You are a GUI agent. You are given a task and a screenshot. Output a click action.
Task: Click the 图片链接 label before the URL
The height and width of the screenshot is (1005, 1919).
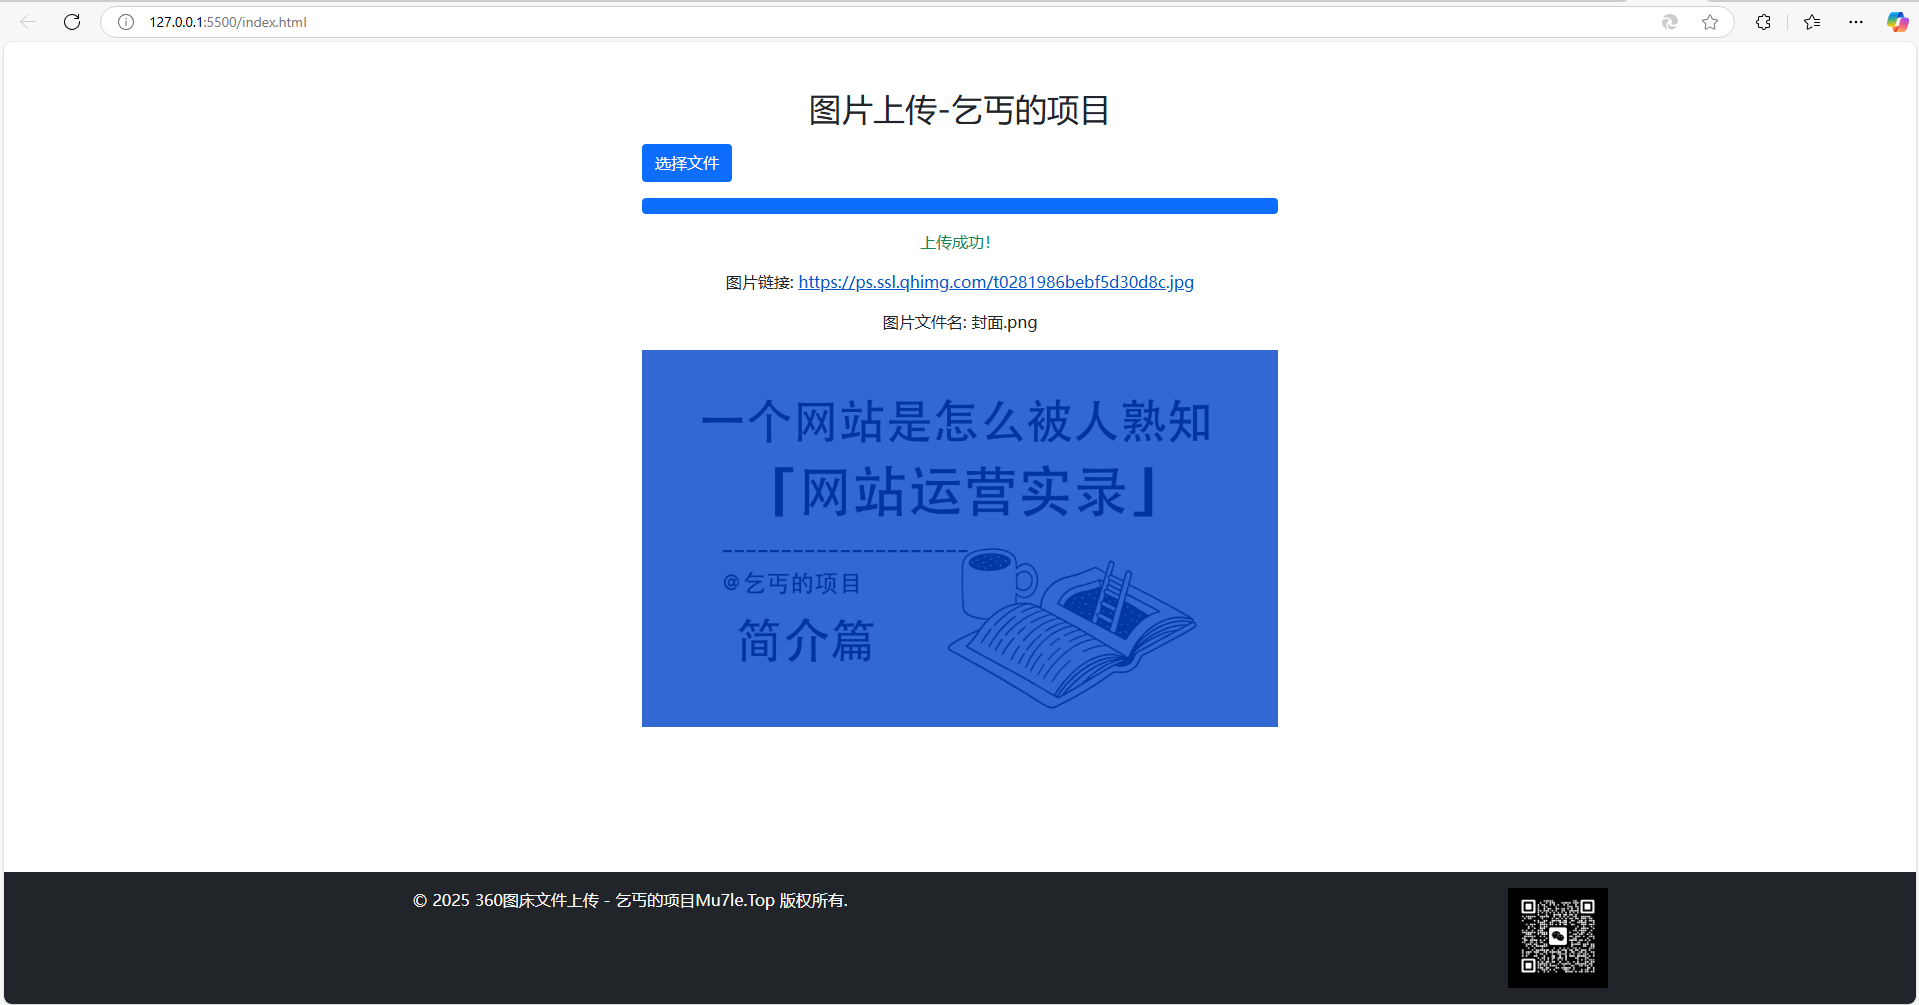point(759,283)
